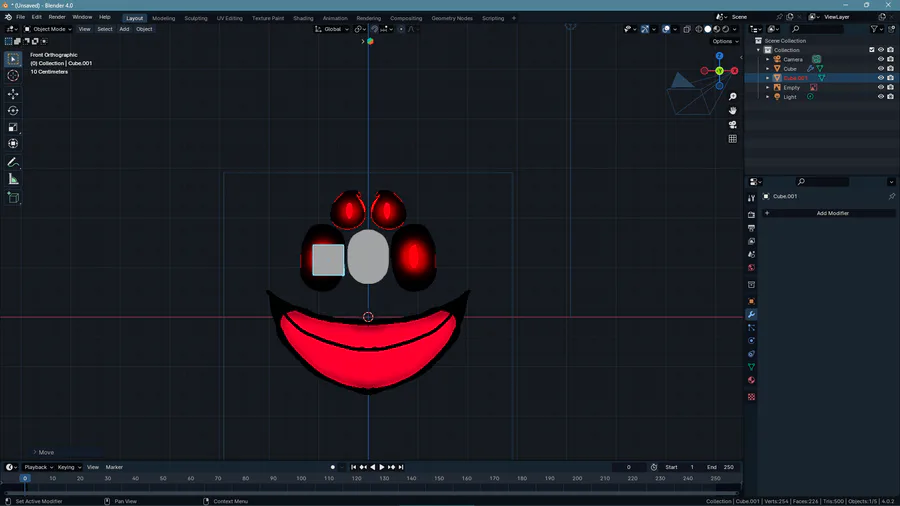Select the Move tool in the toolbar

[13, 94]
